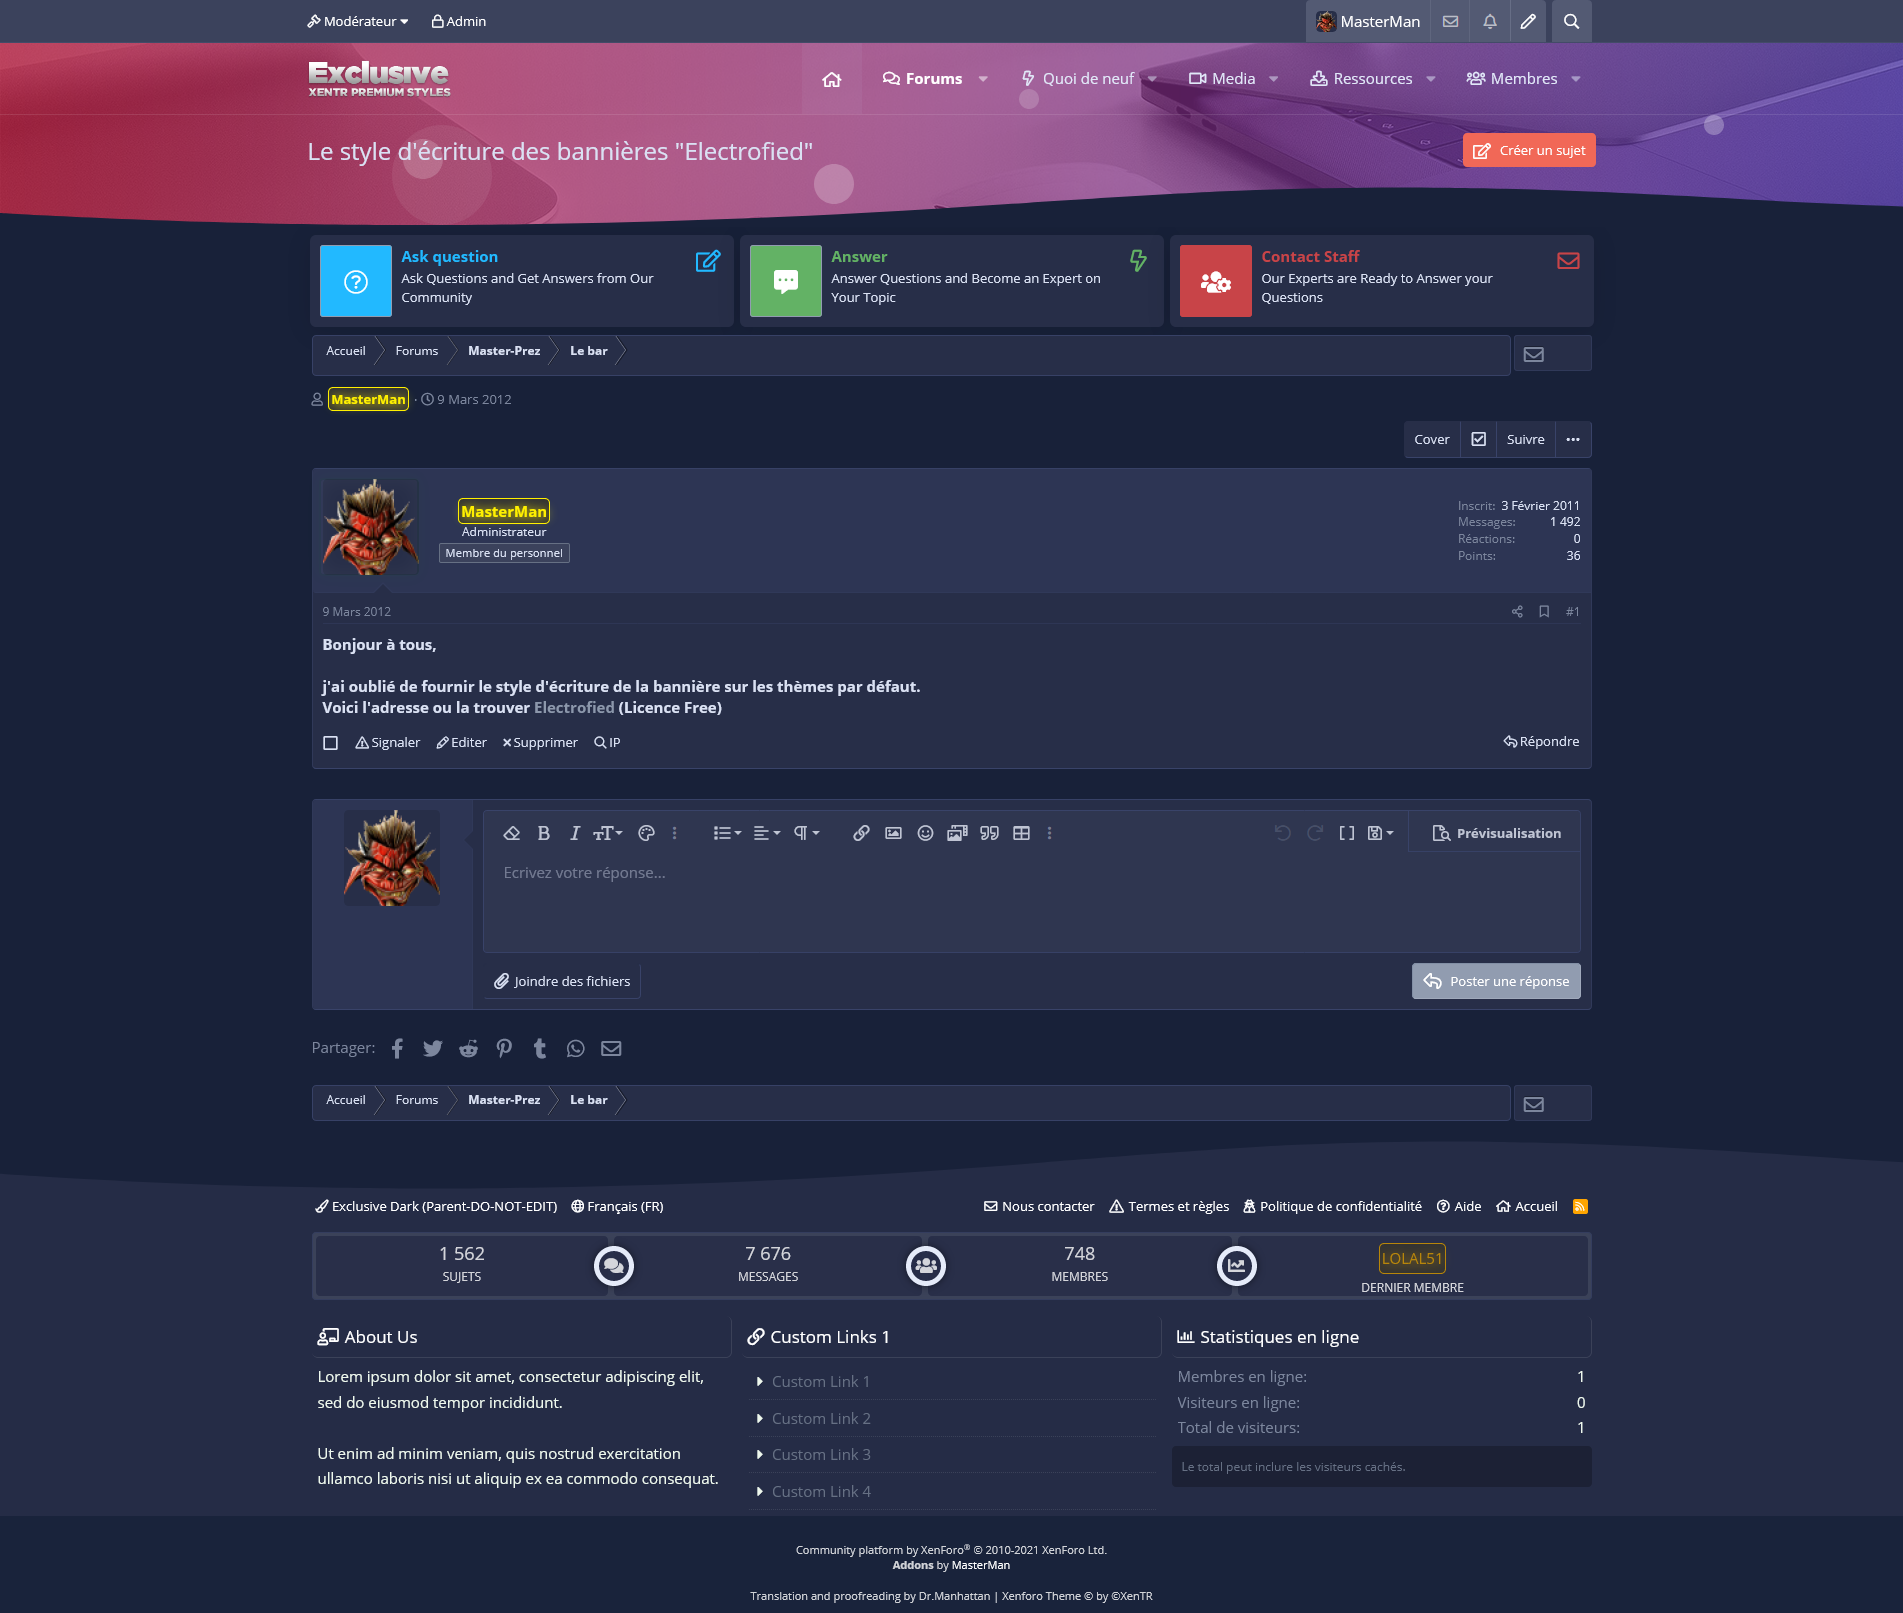Open the Modérateur dropdown menu
The height and width of the screenshot is (1613, 1903).
tap(357, 21)
